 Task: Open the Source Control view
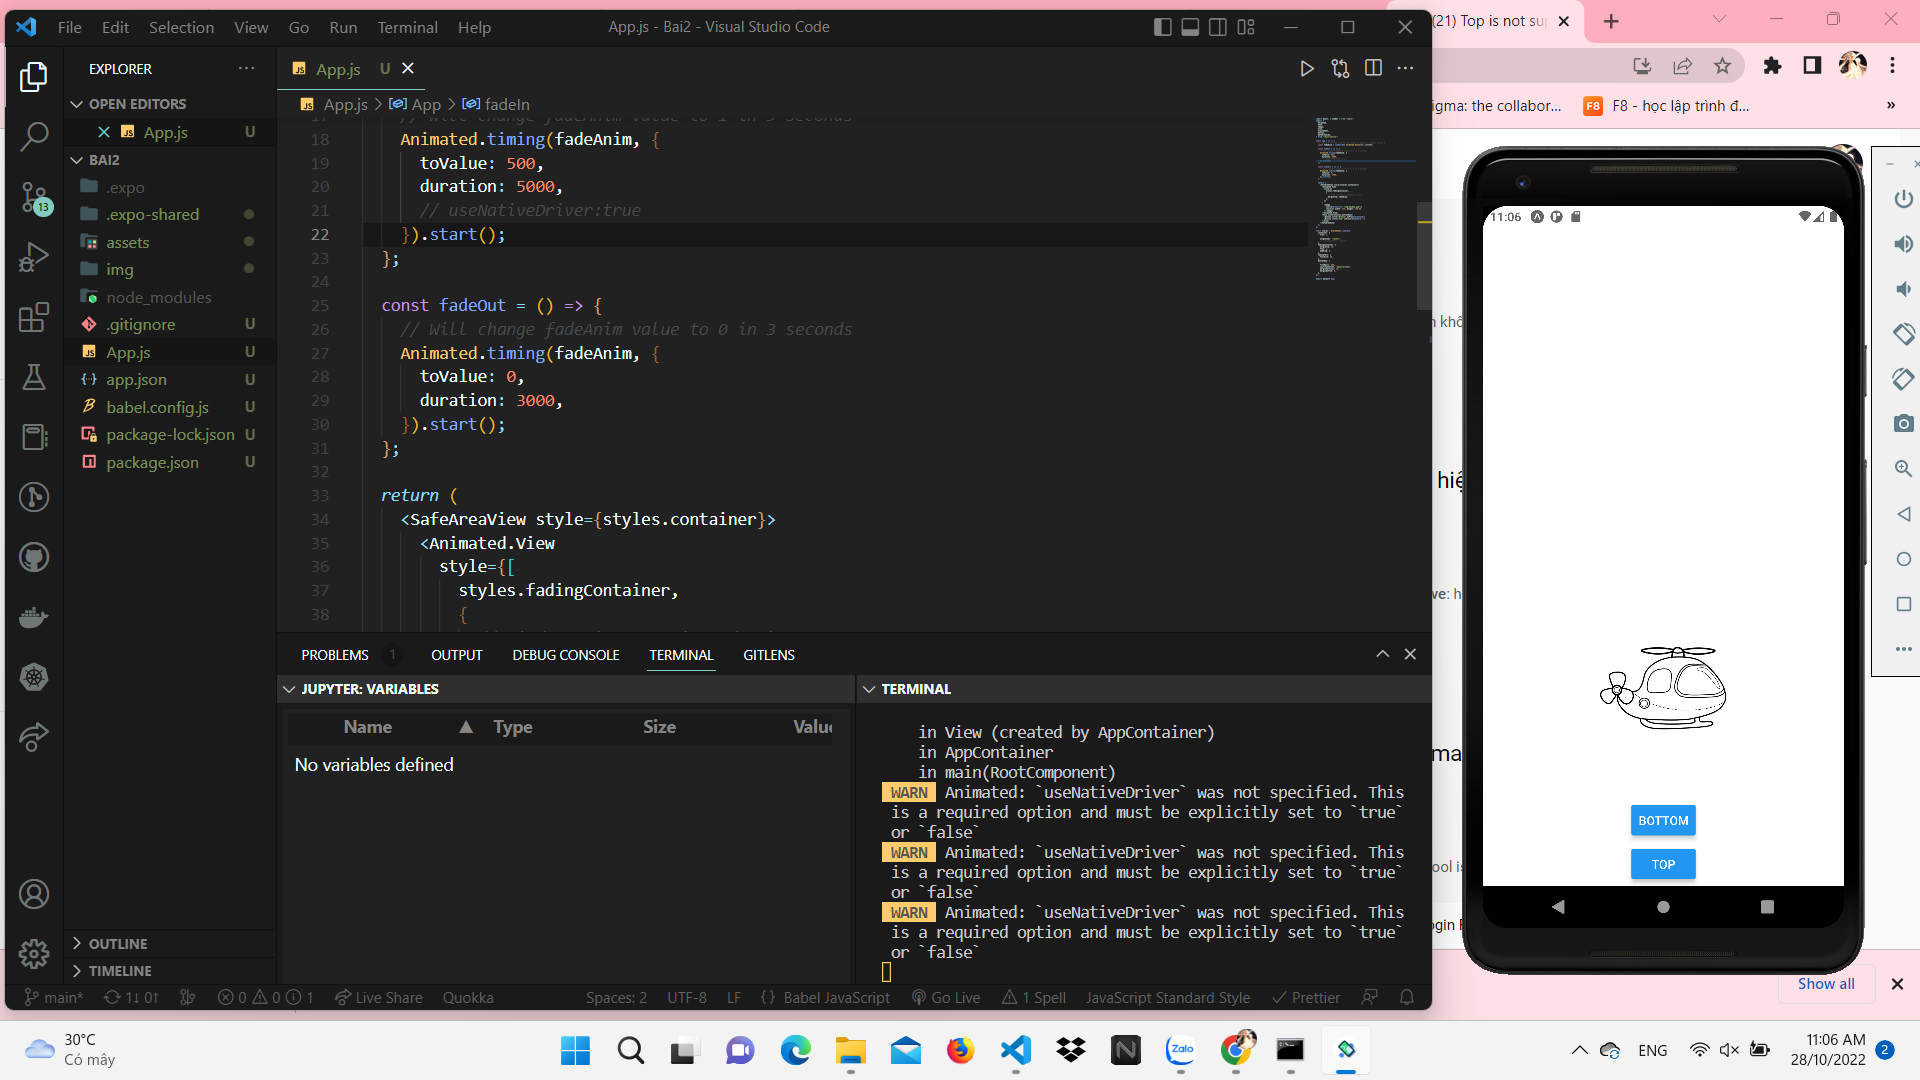pyautogui.click(x=33, y=197)
